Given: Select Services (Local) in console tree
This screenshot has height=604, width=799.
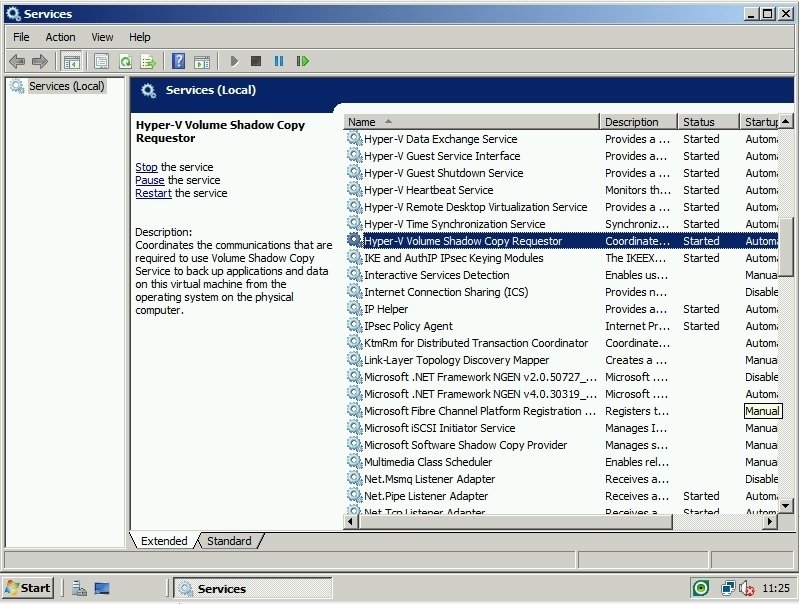Looking at the screenshot, I should pyautogui.click(x=66, y=86).
